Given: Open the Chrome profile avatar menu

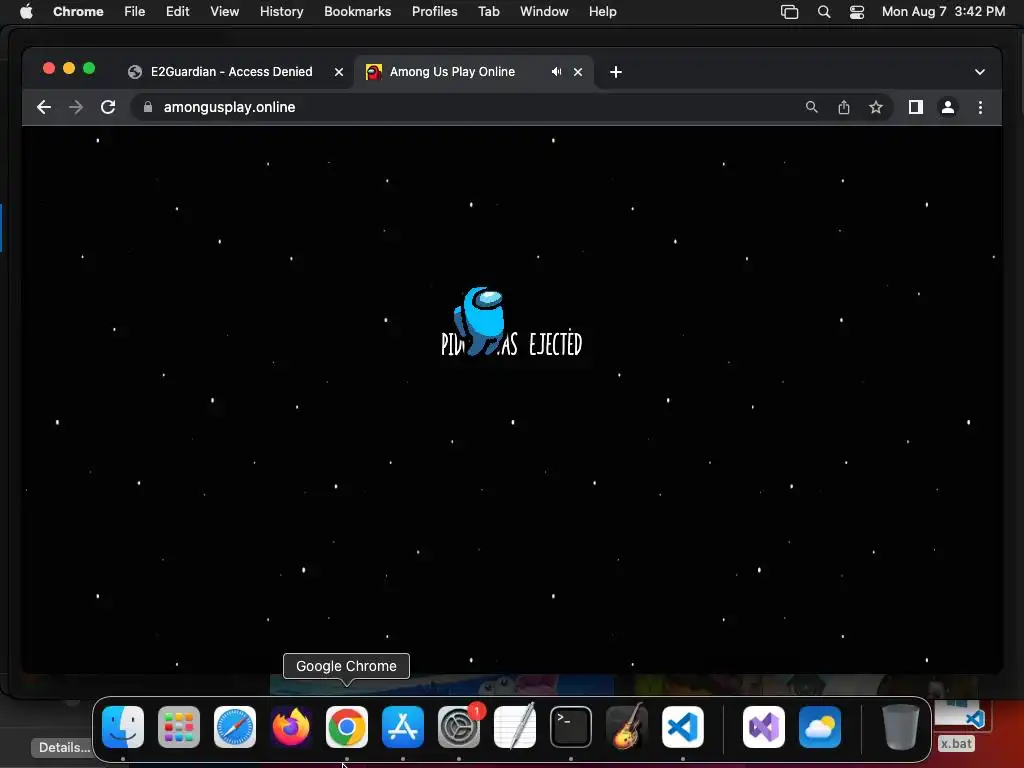Looking at the screenshot, I should [x=948, y=107].
